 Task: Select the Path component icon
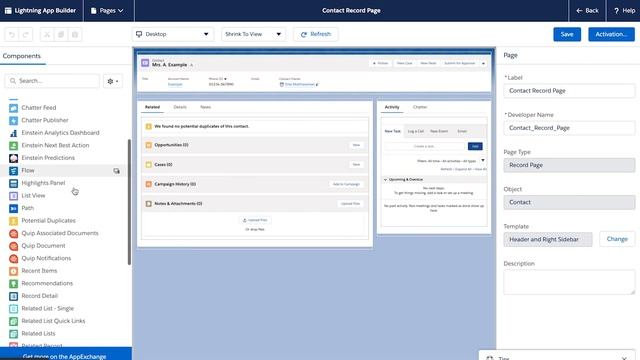pos(13,208)
